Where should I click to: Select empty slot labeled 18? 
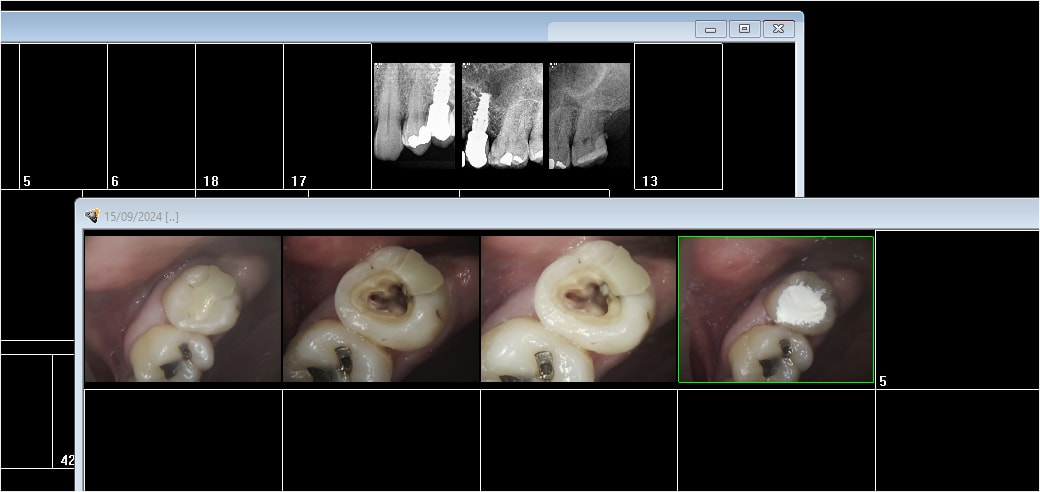(x=239, y=115)
